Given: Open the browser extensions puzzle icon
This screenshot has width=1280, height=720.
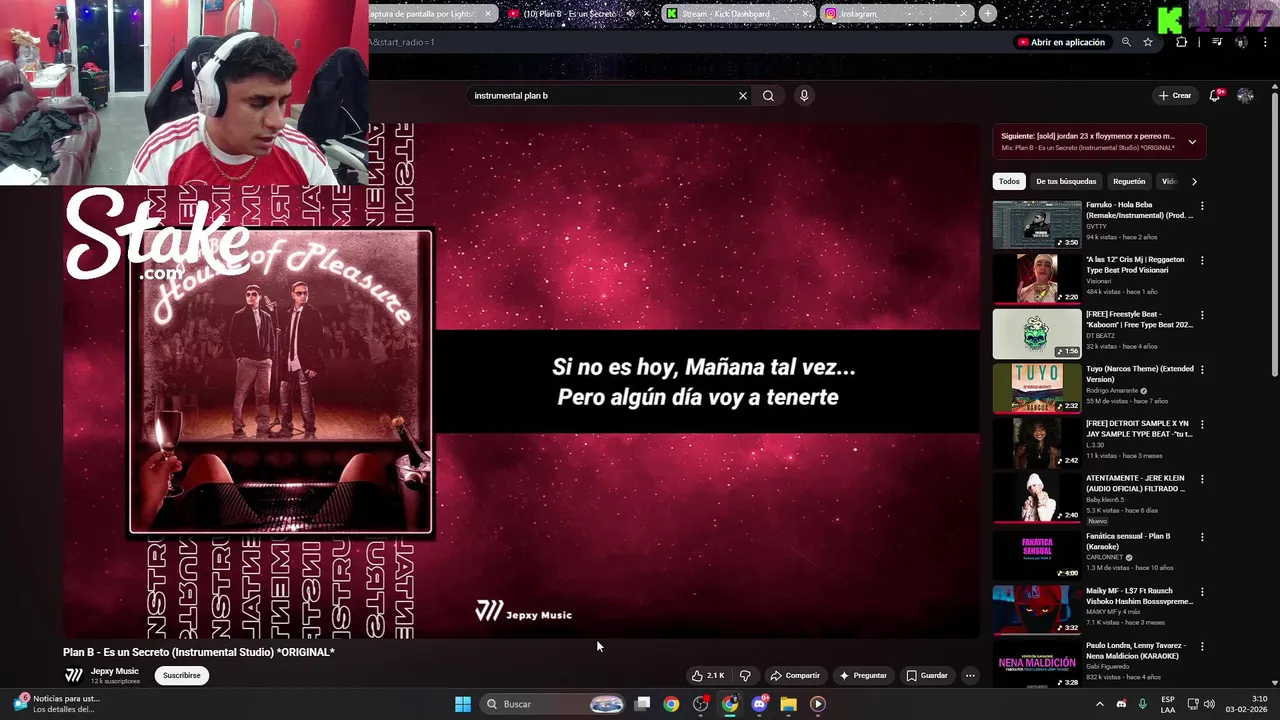Looking at the screenshot, I should (1182, 42).
